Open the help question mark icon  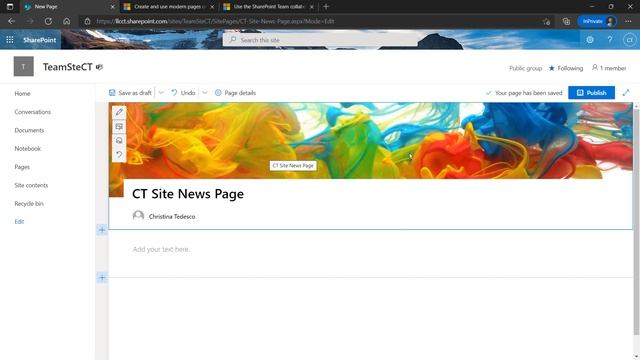click(x=610, y=40)
